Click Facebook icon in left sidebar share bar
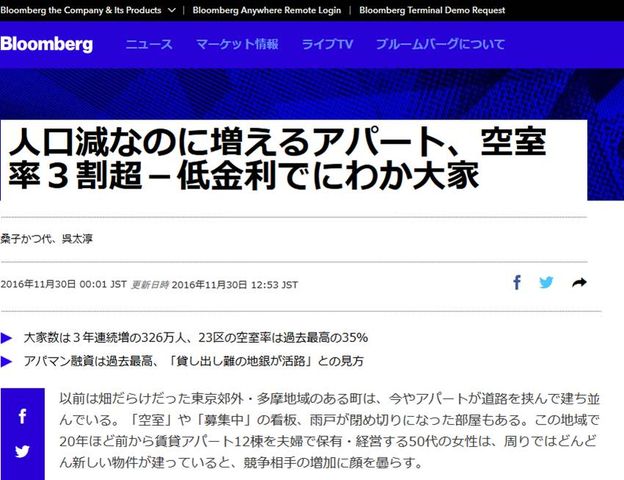The width and height of the screenshot is (624, 480). (22, 416)
